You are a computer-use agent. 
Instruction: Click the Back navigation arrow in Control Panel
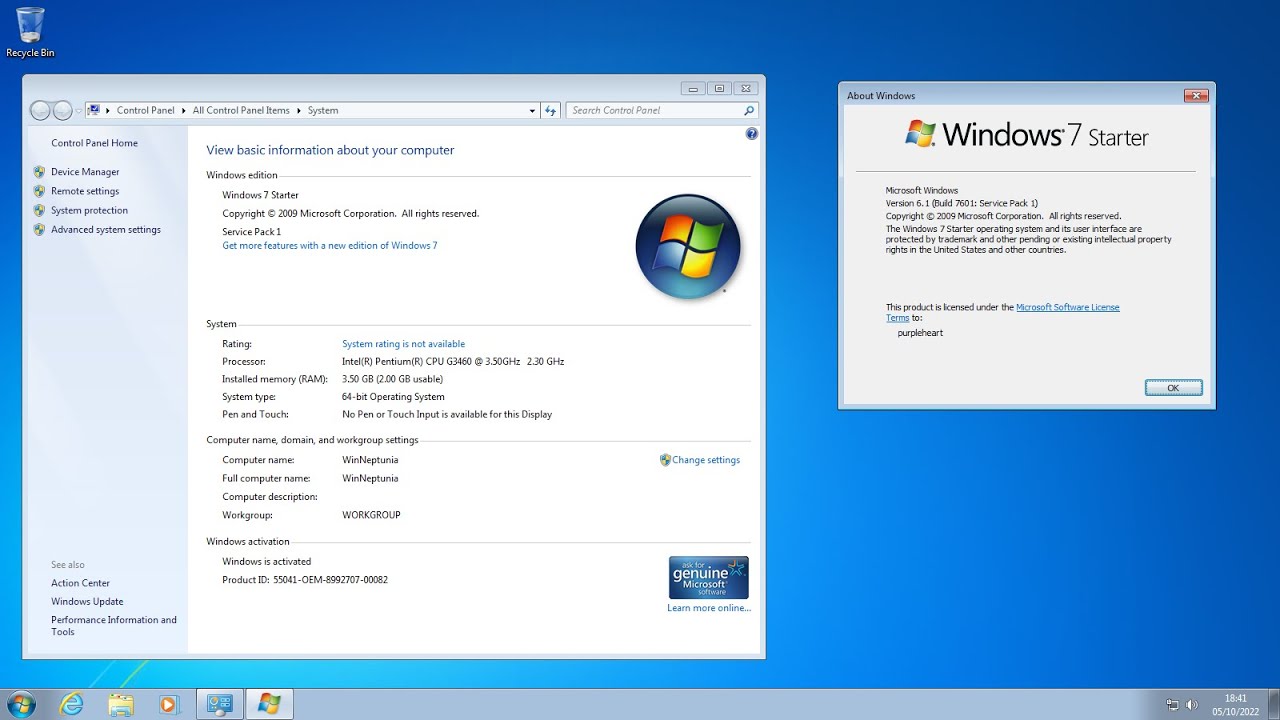[x=41, y=110]
